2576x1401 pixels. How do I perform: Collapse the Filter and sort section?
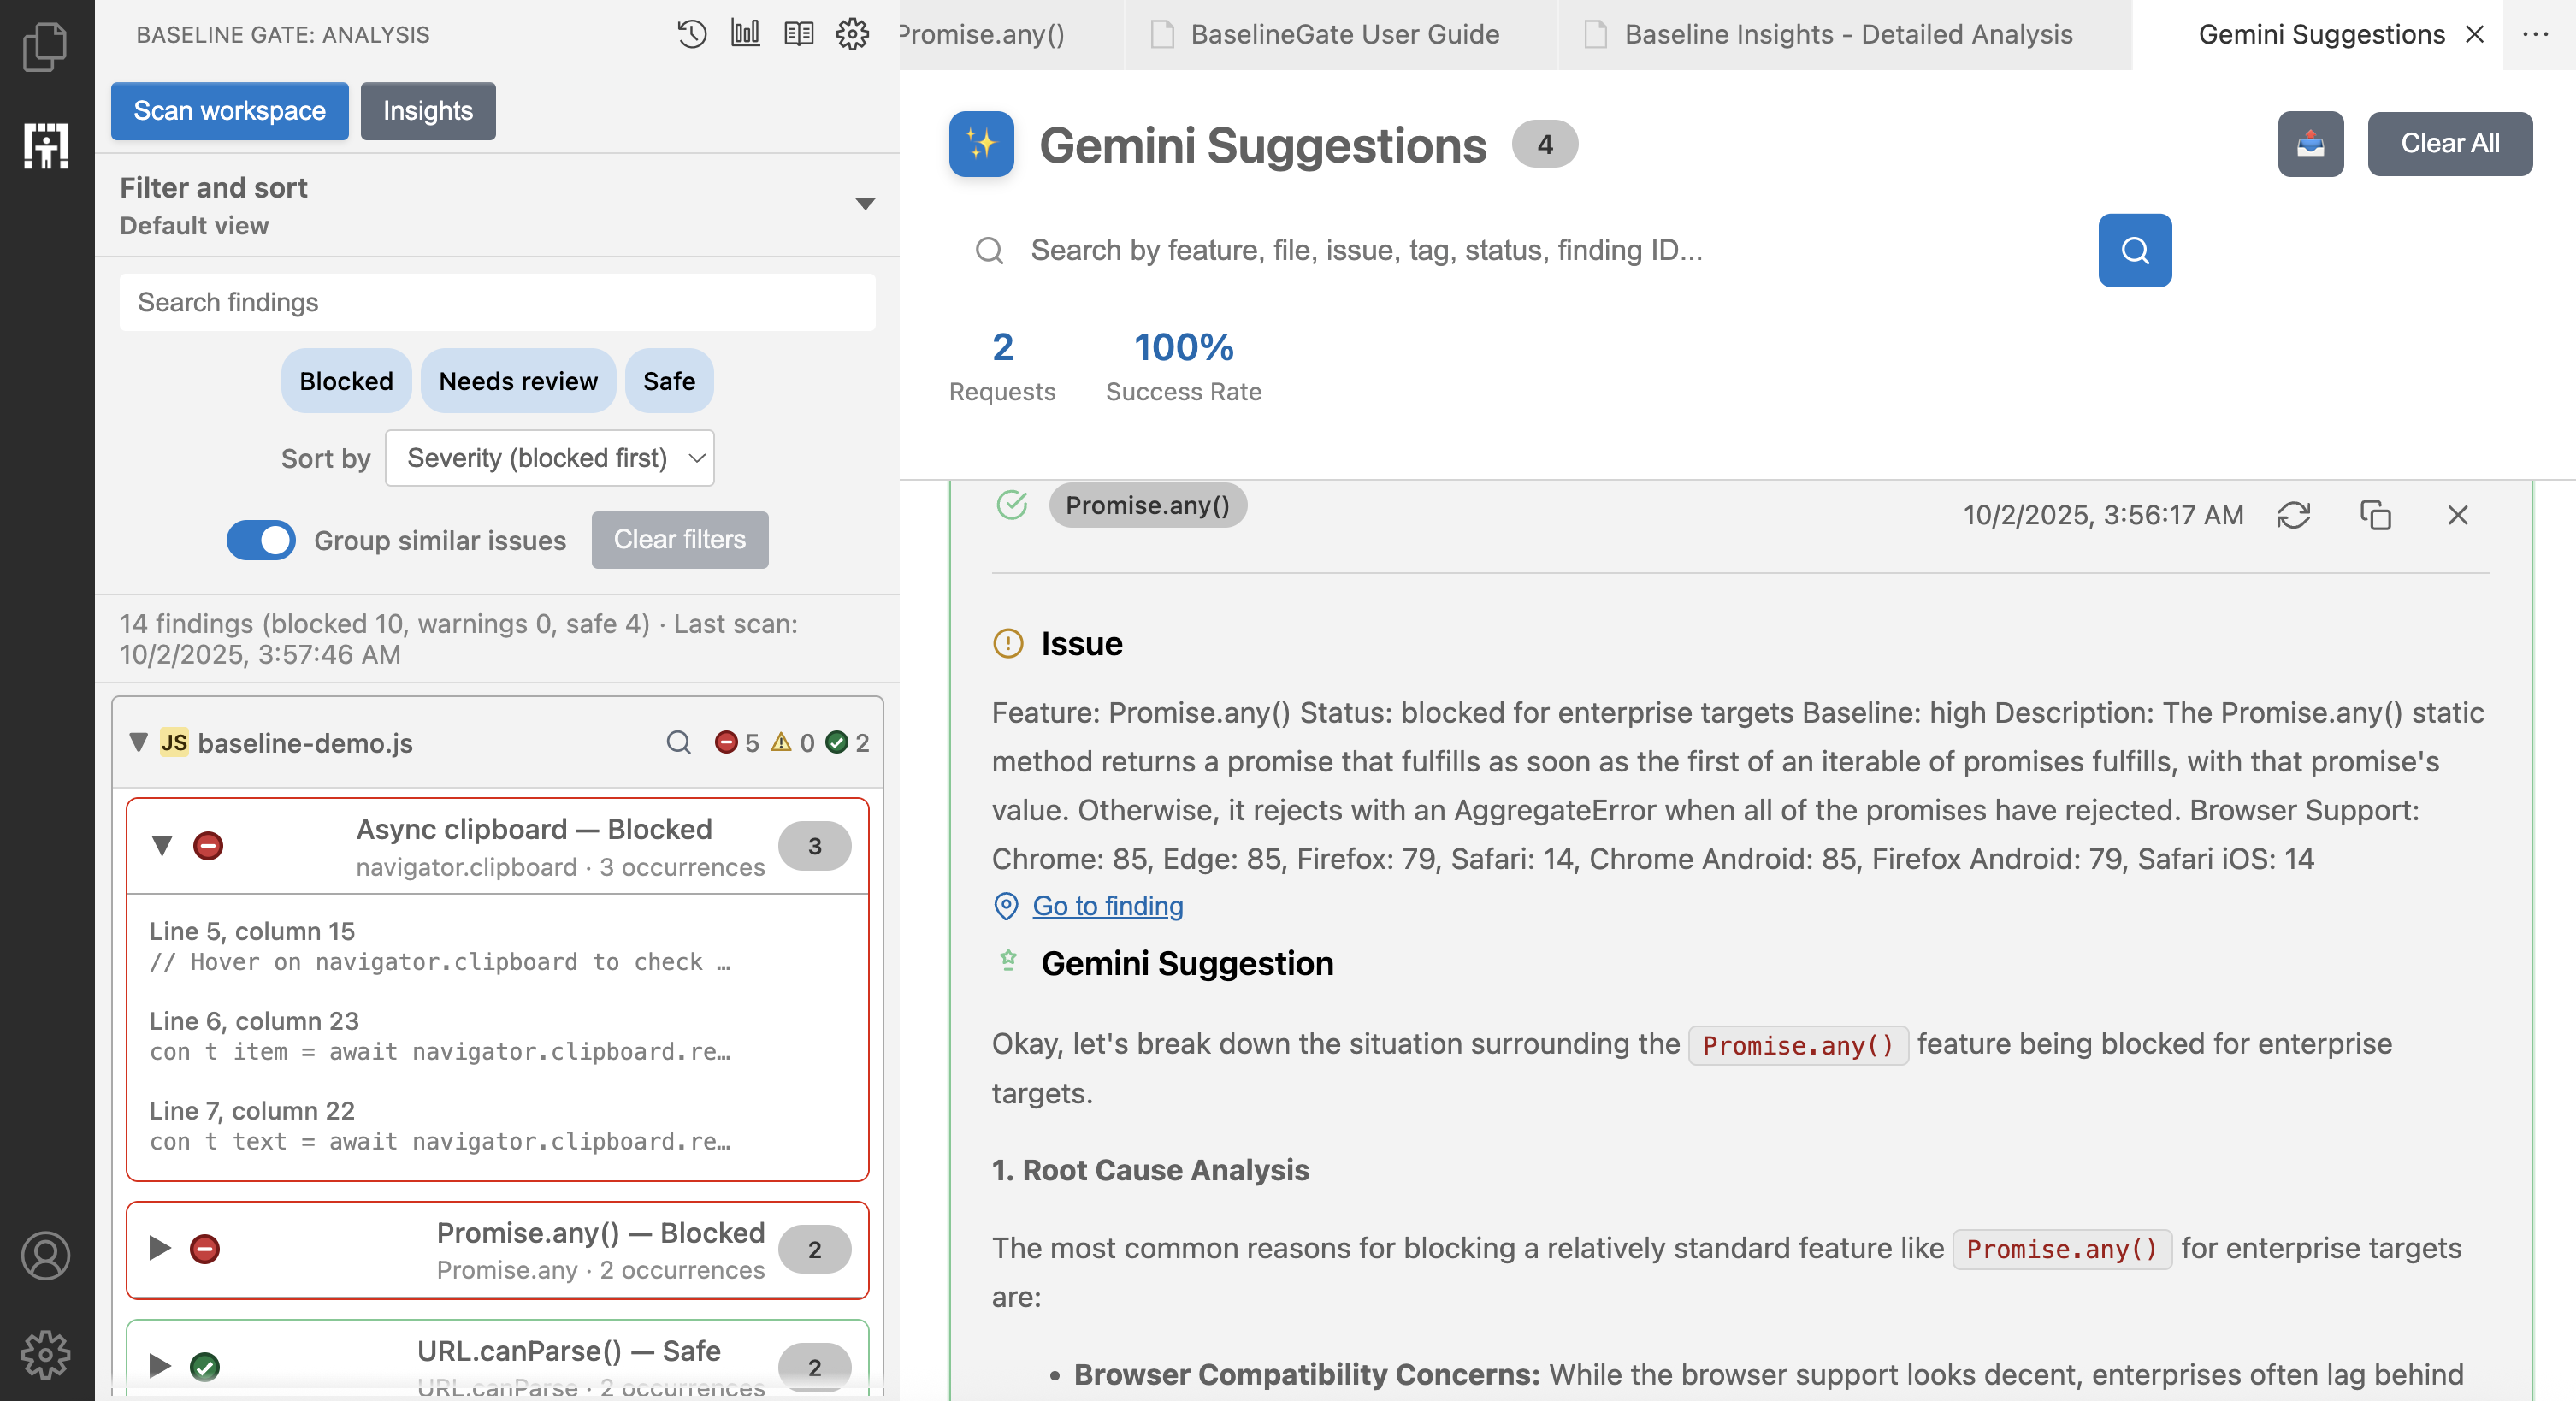coord(865,204)
